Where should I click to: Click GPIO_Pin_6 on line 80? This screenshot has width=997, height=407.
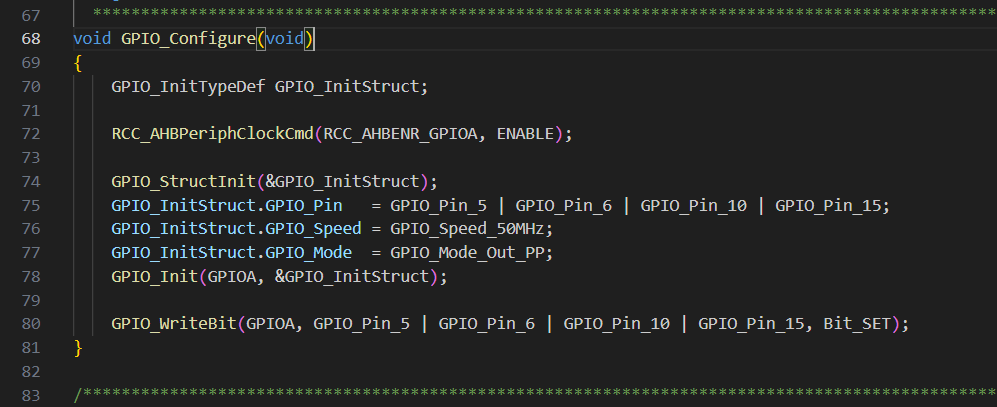486,323
